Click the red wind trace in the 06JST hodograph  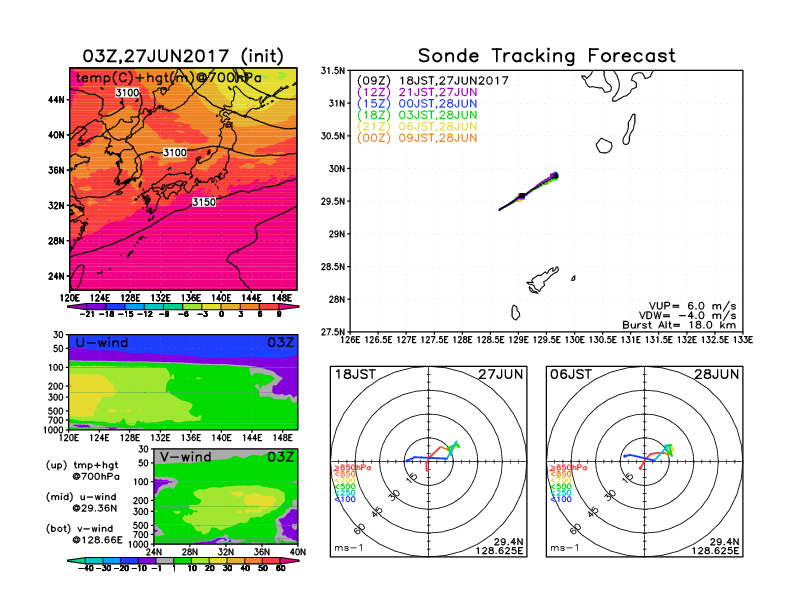(x=651, y=457)
